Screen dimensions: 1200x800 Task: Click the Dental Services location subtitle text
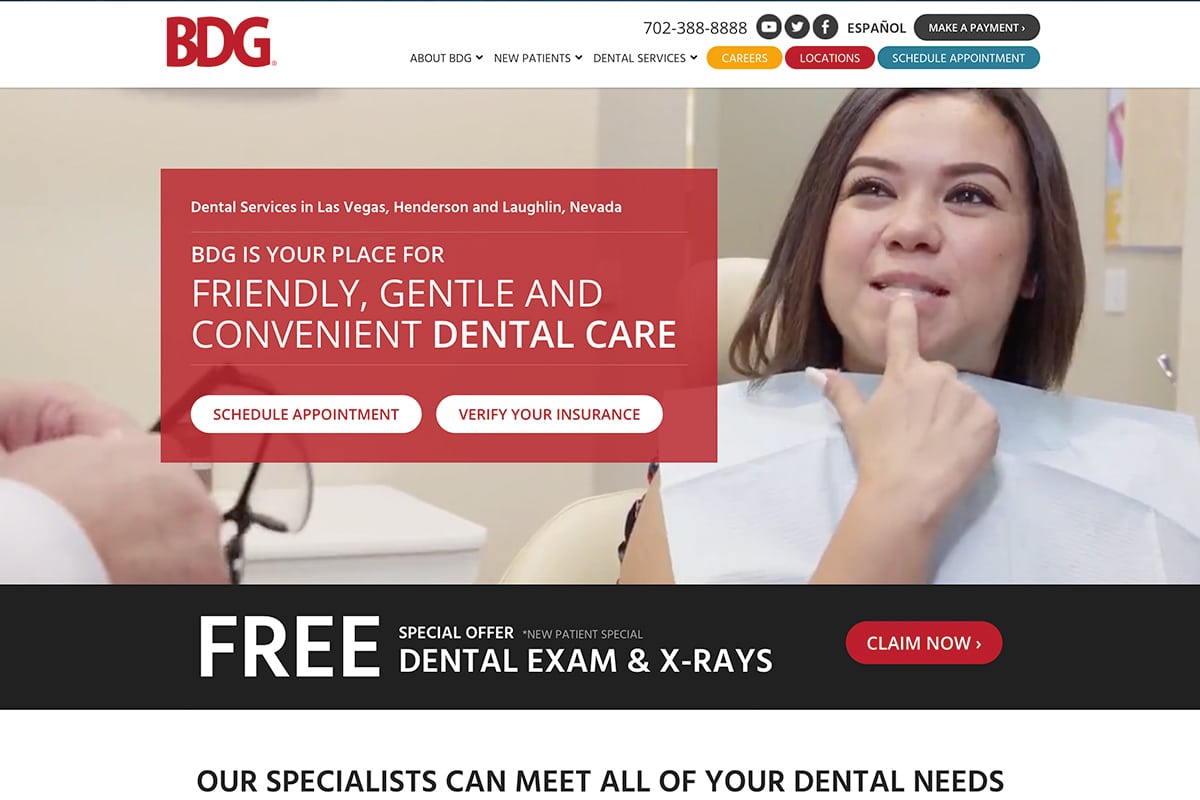click(406, 207)
